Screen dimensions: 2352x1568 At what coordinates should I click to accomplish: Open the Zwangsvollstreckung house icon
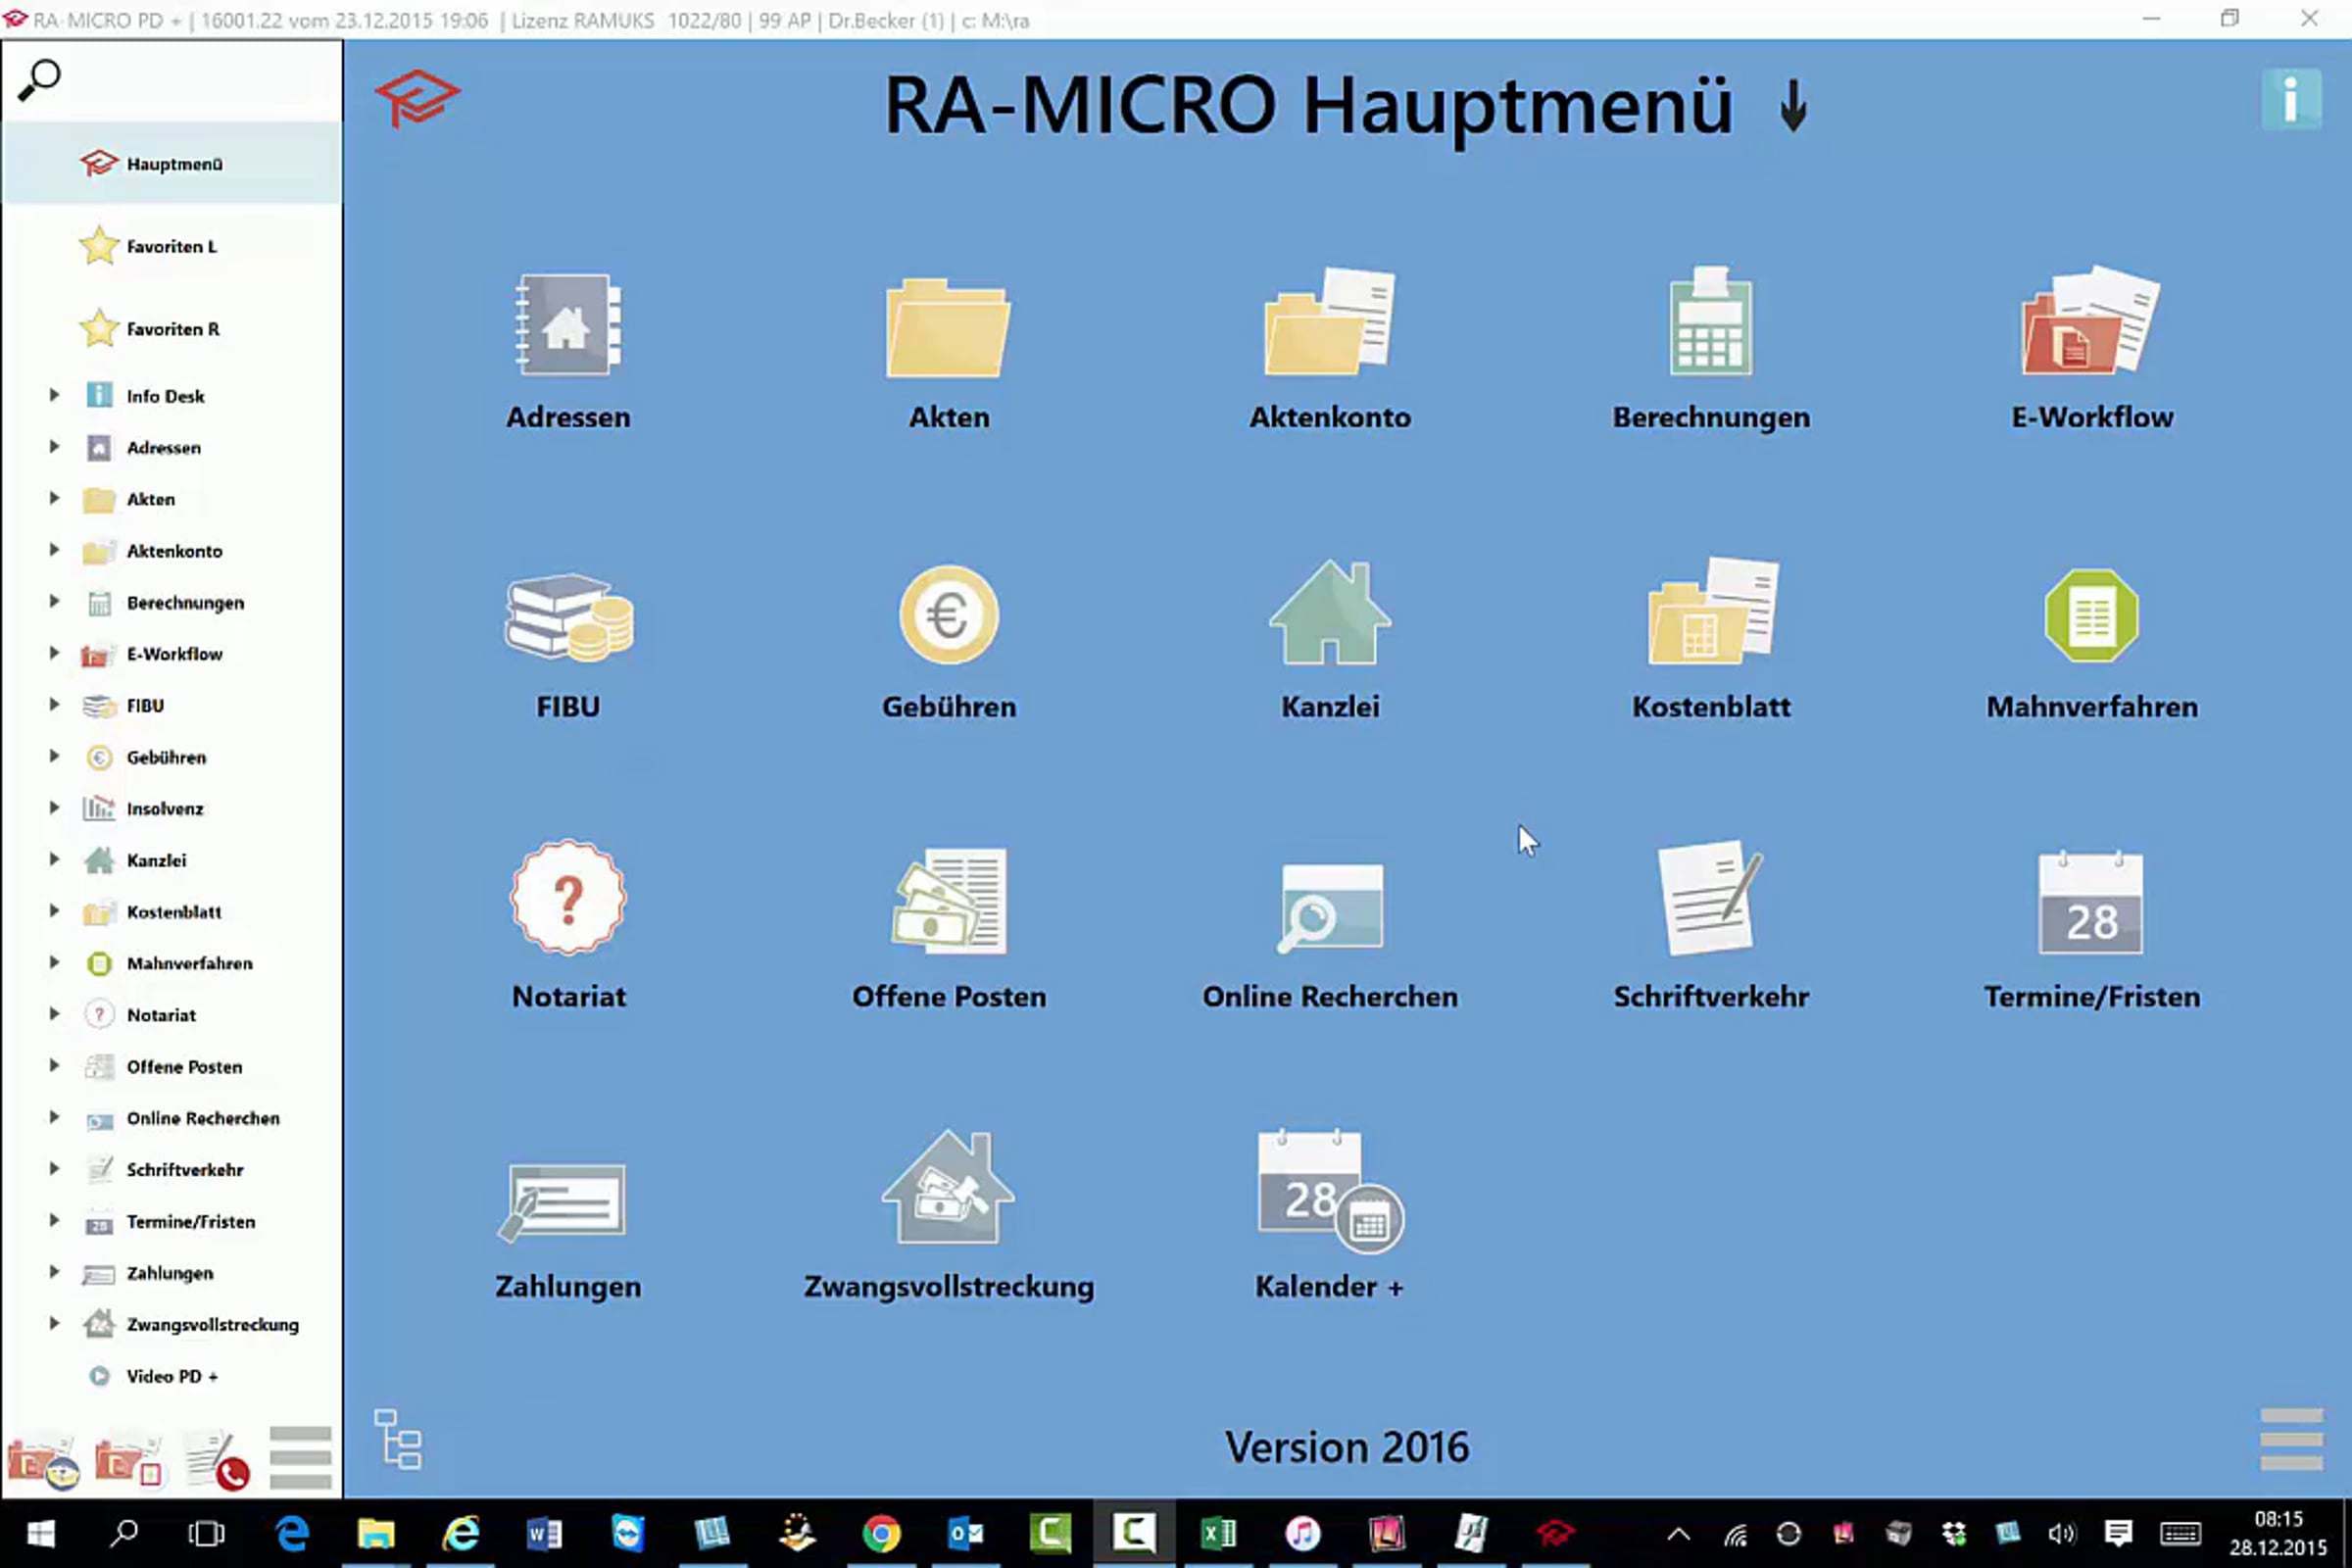(x=948, y=1187)
